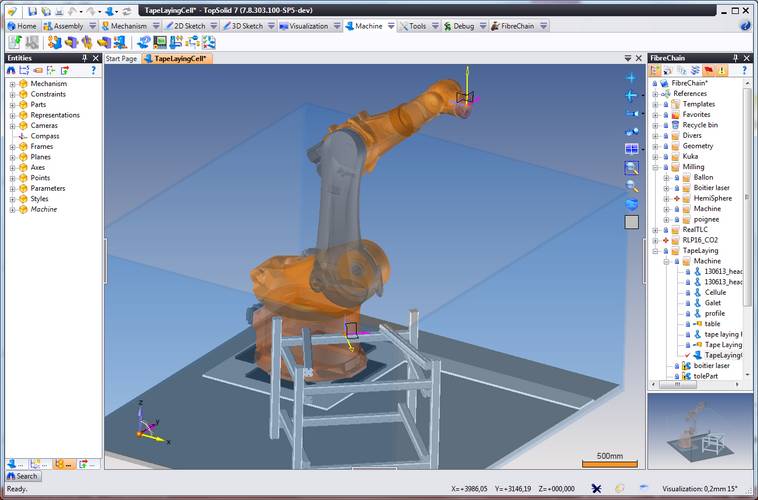
Task: Click the tag icon in Entities toolbar
Action: click(x=38, y=71)
